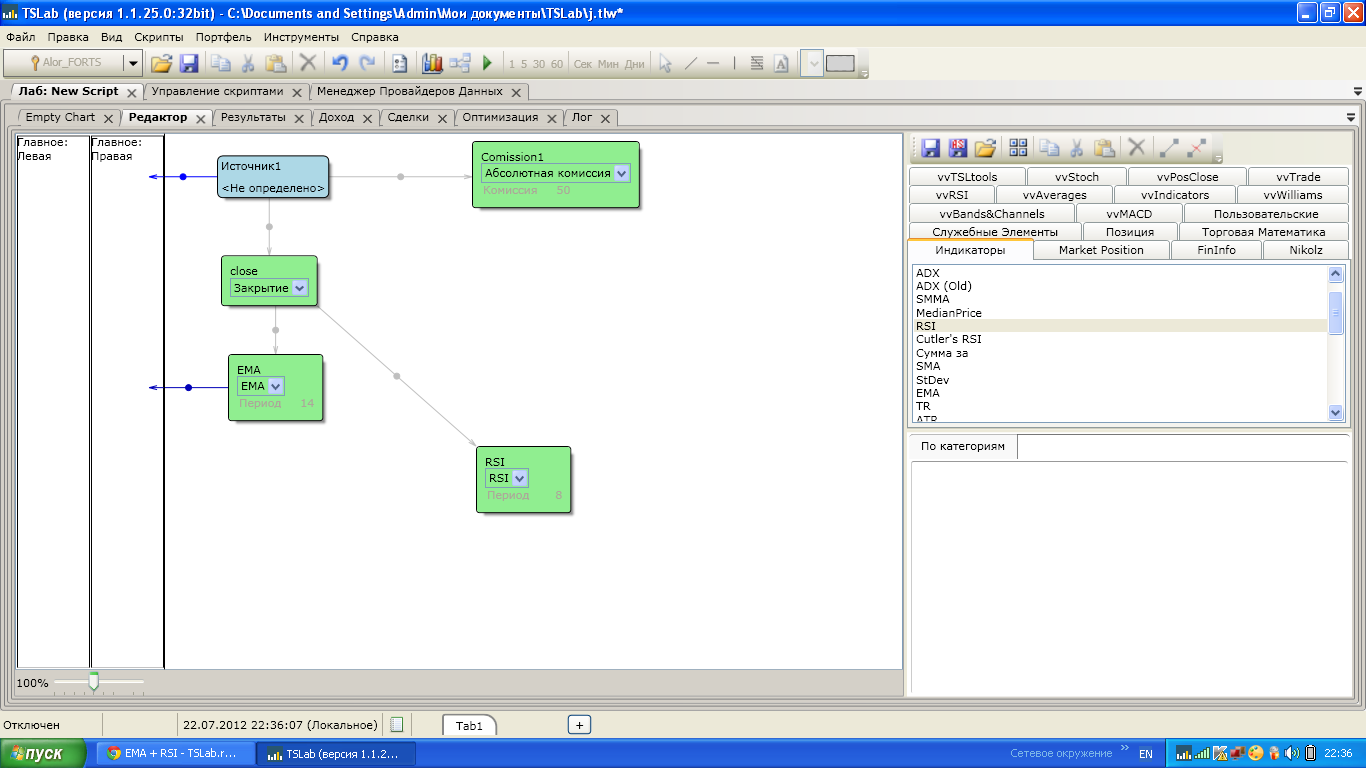
Task: Open a file with the main toolbar folder icon
Action: 161,63
